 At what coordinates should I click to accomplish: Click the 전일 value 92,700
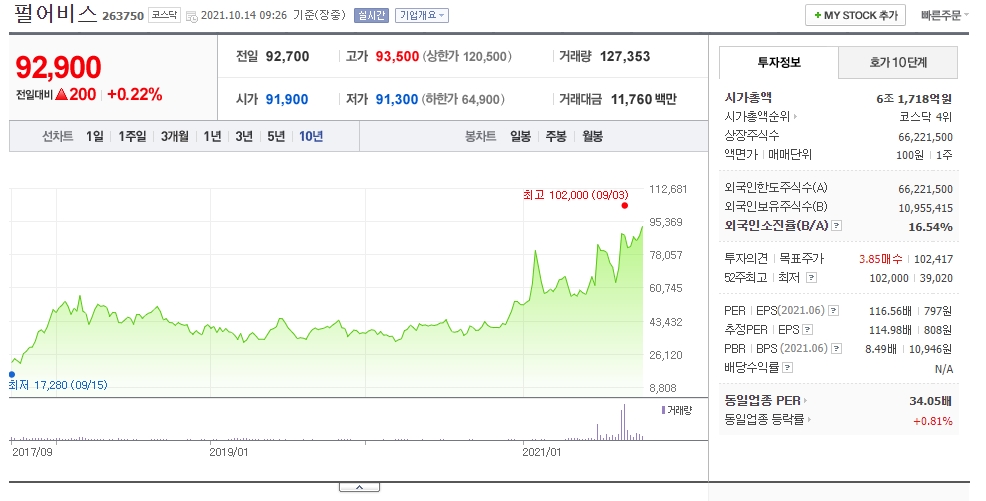pos(287,56)
